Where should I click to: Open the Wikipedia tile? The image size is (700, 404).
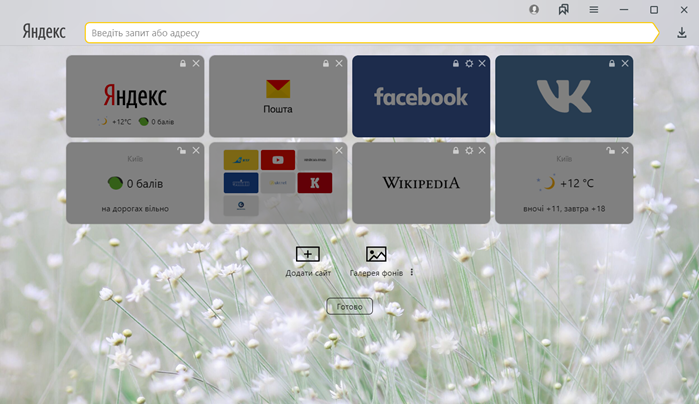421,183
